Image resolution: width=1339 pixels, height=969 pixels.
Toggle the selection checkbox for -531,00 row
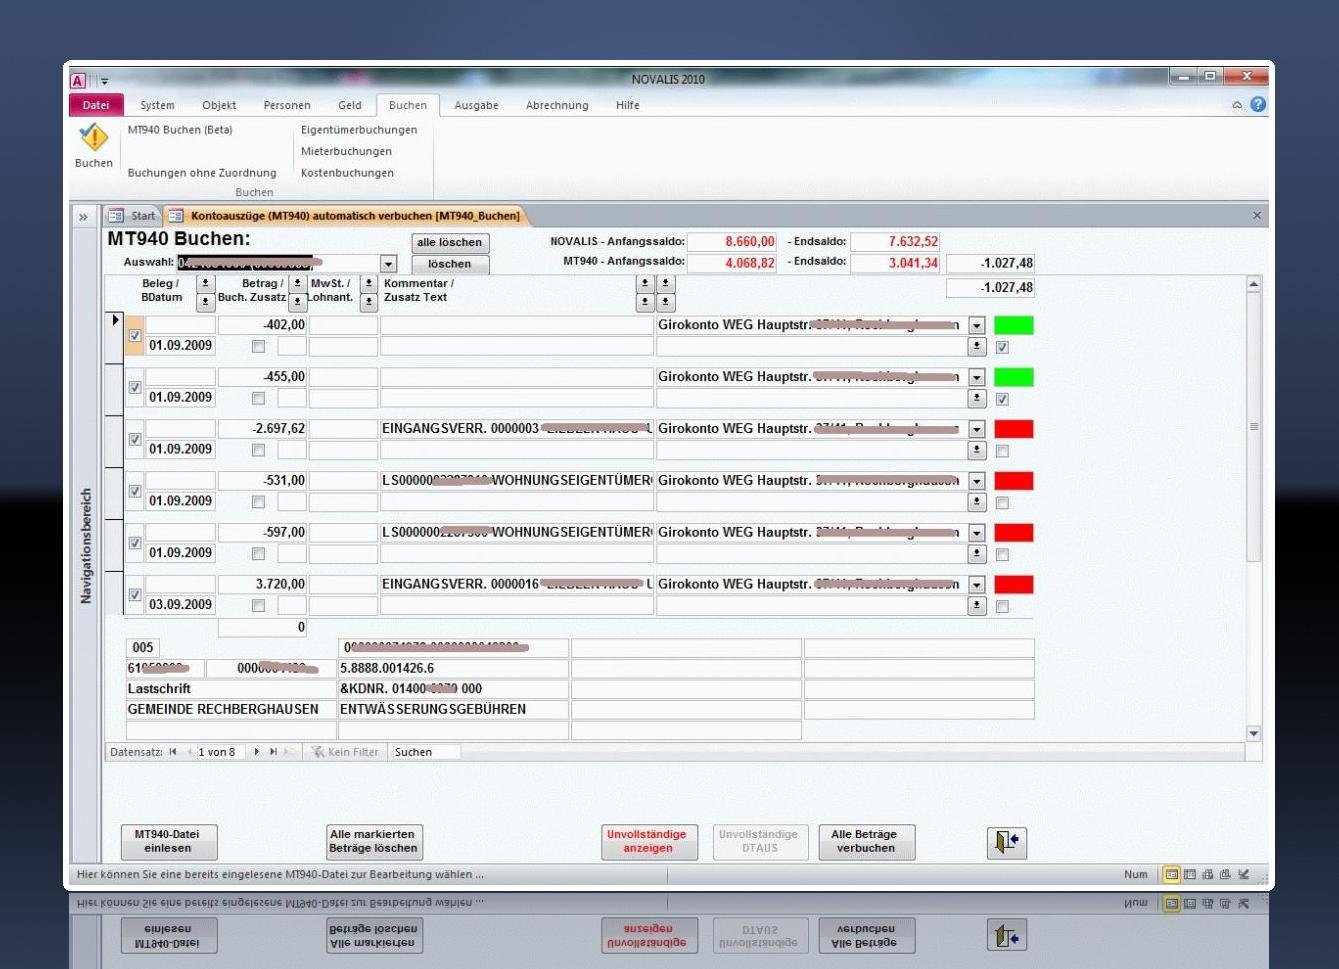pyautogui.click(x=135, y=492)
